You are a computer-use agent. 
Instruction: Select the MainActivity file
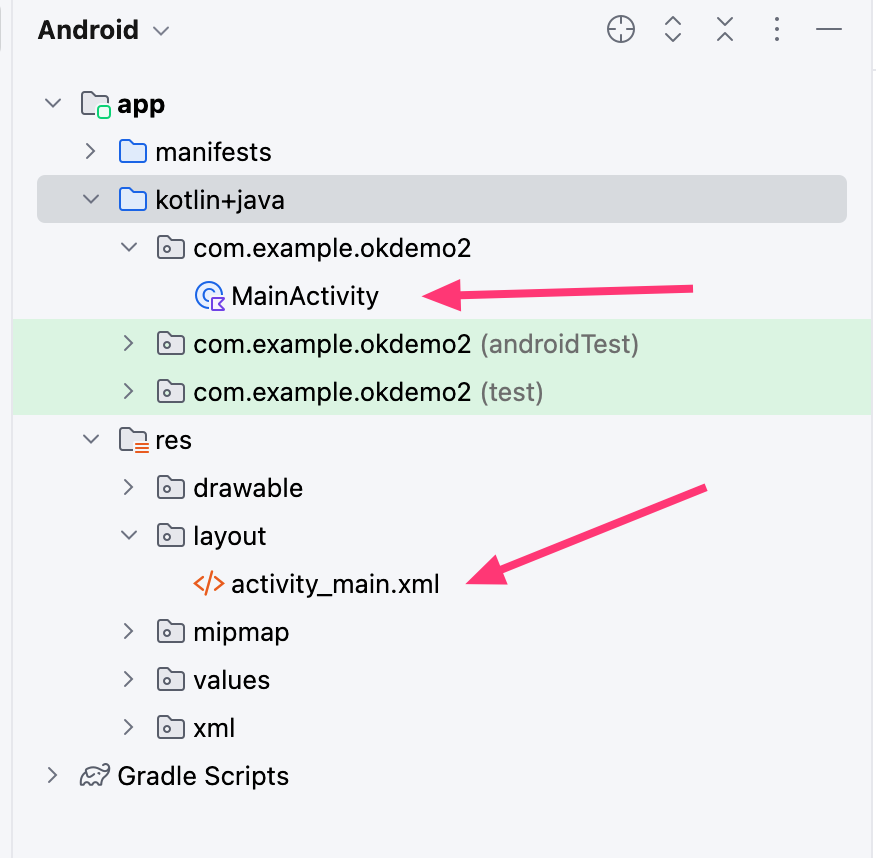pyautogui.click(x=305, y=296)
